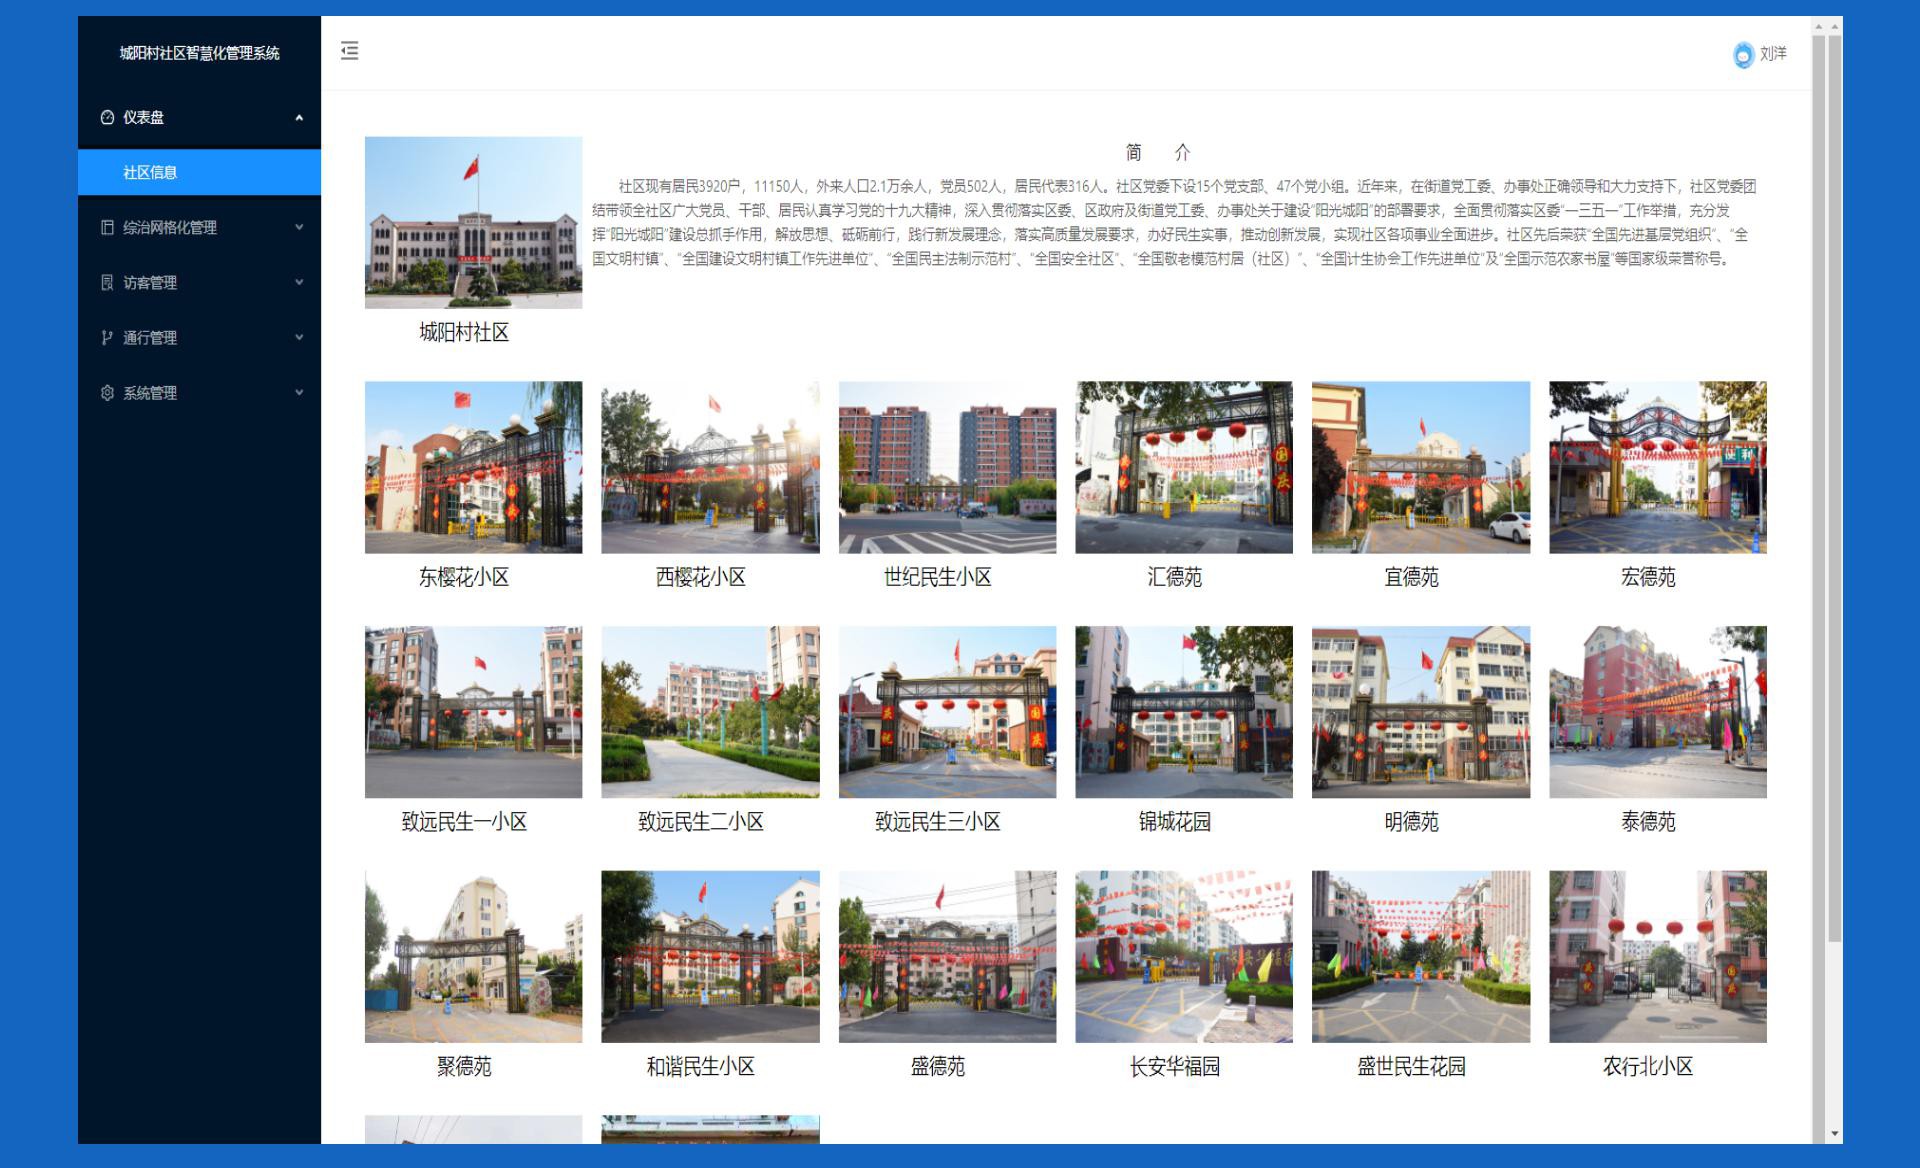Open the 城阳村社区 building photo
The image size is (1920, 1168).
point(473,222)
